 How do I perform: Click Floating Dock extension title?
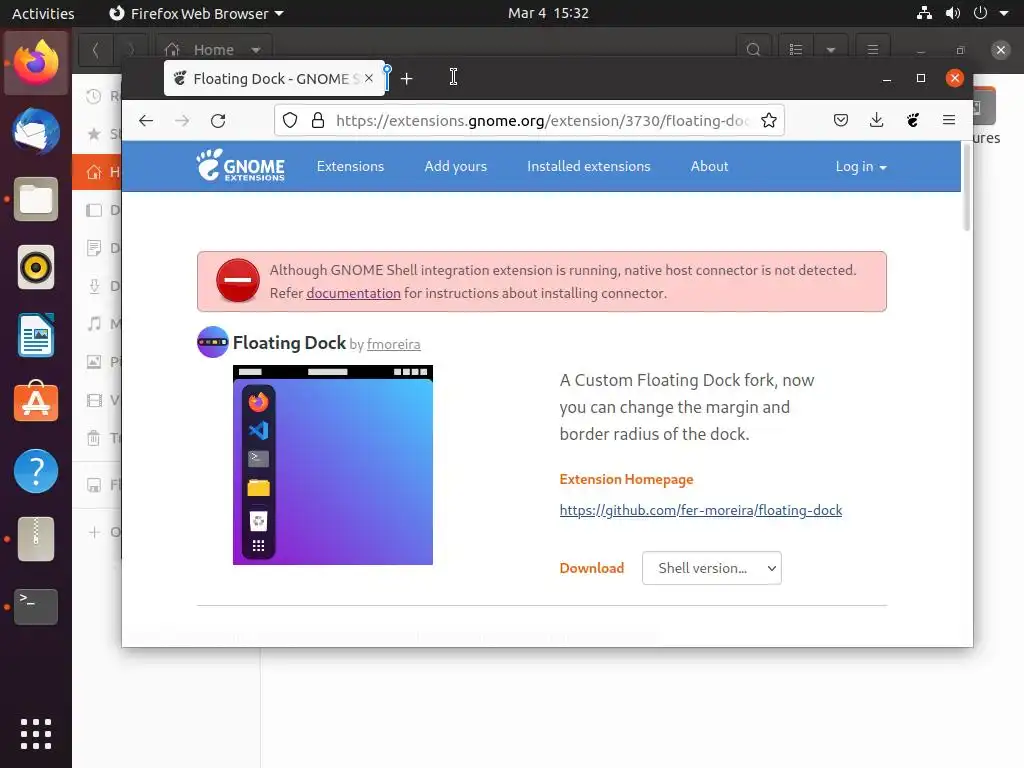coord(289,343)
